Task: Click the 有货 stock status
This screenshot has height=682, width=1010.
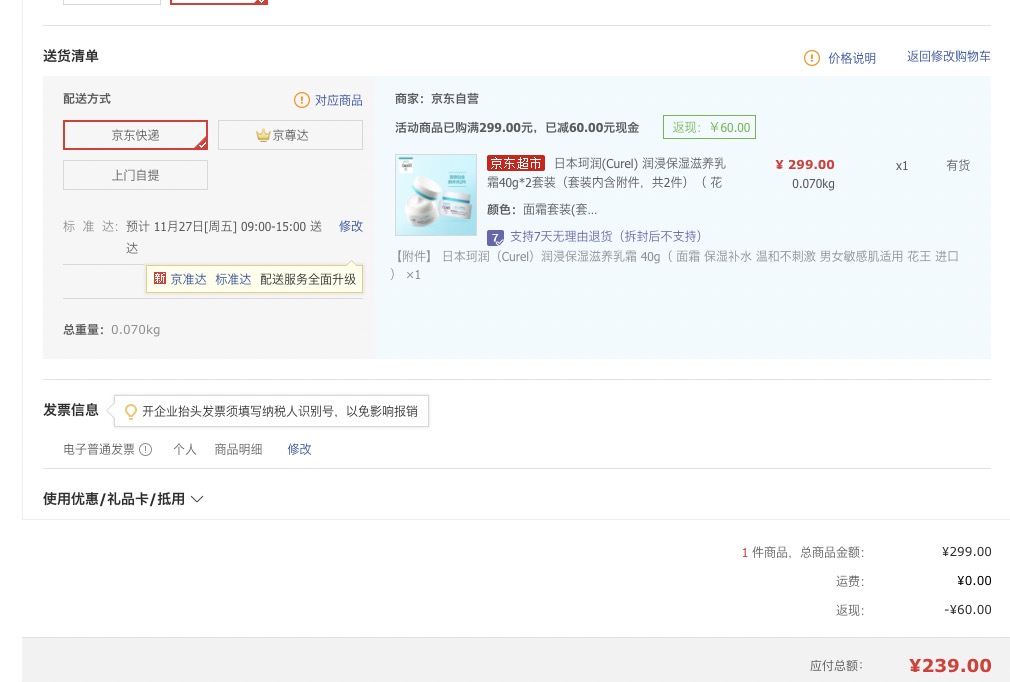Action: [958, 166]
